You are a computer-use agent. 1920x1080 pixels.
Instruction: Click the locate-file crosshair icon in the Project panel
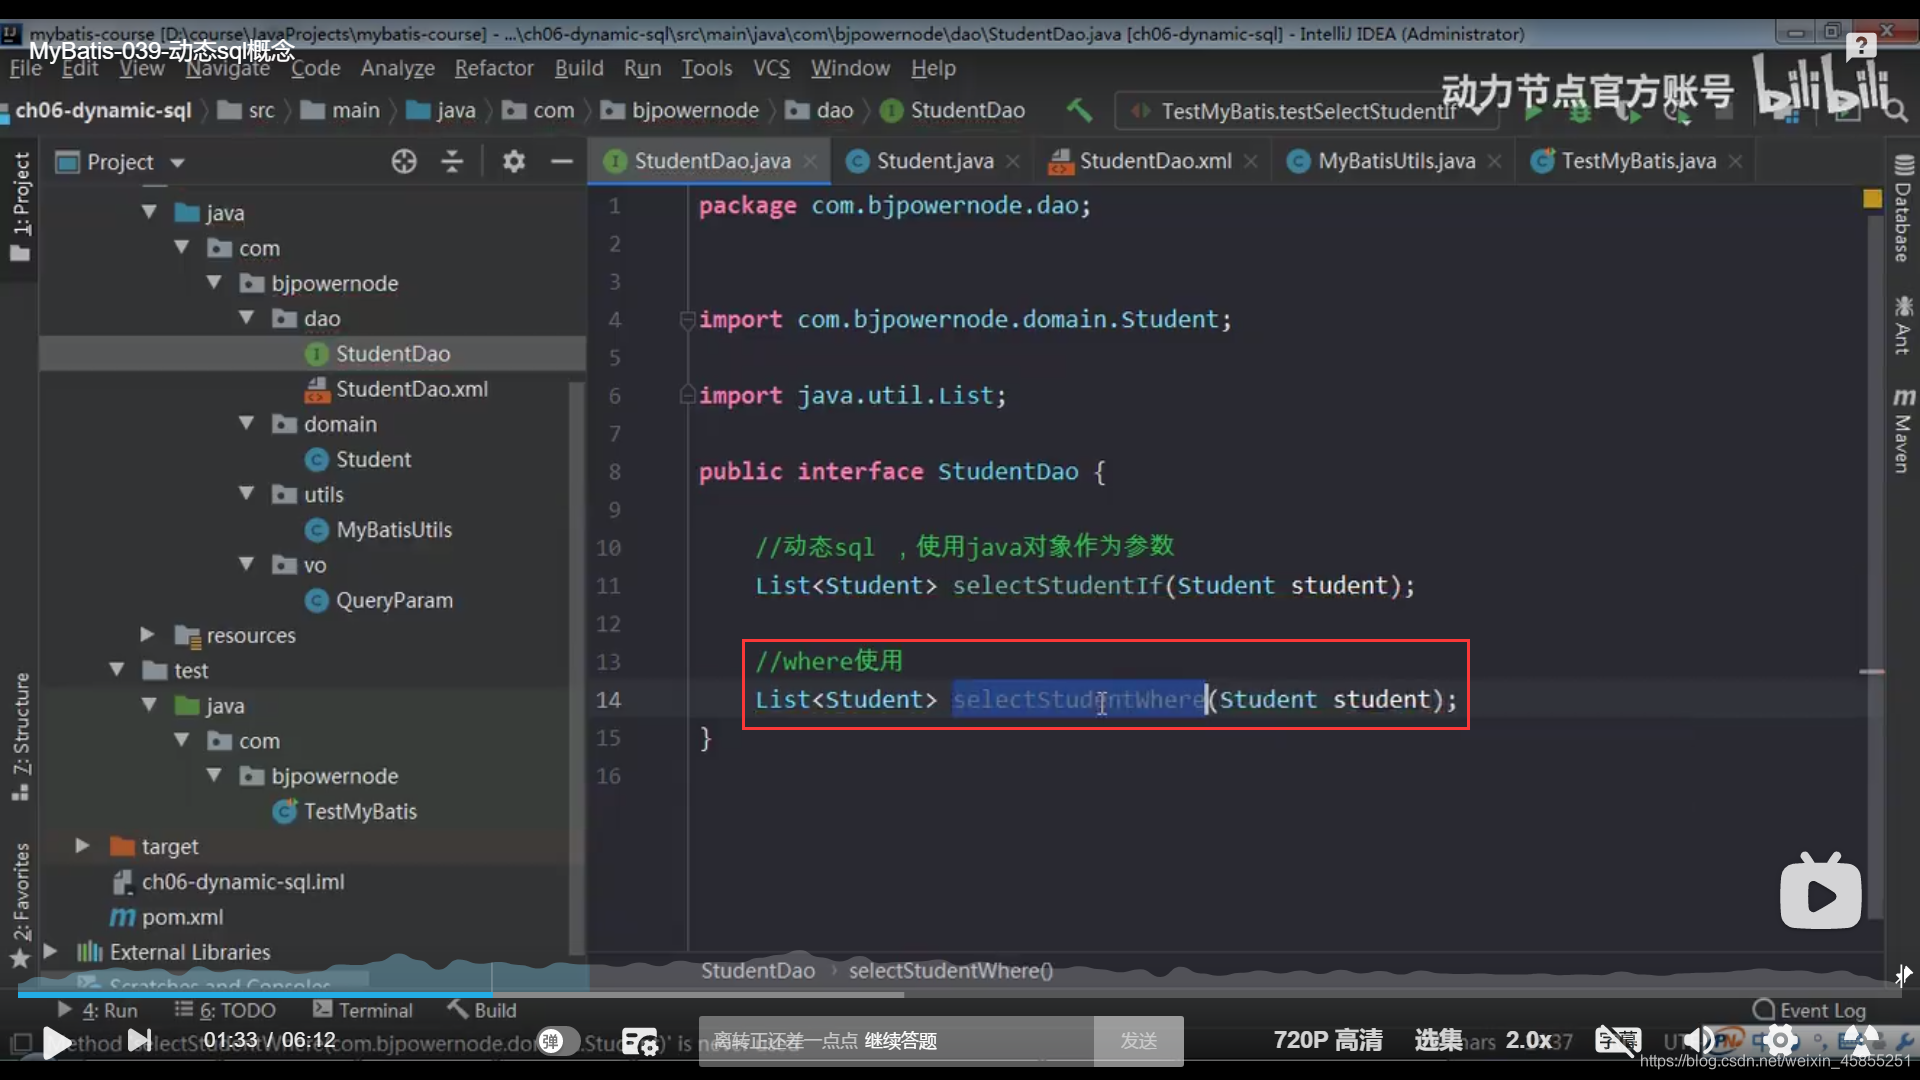click(404, 161)
